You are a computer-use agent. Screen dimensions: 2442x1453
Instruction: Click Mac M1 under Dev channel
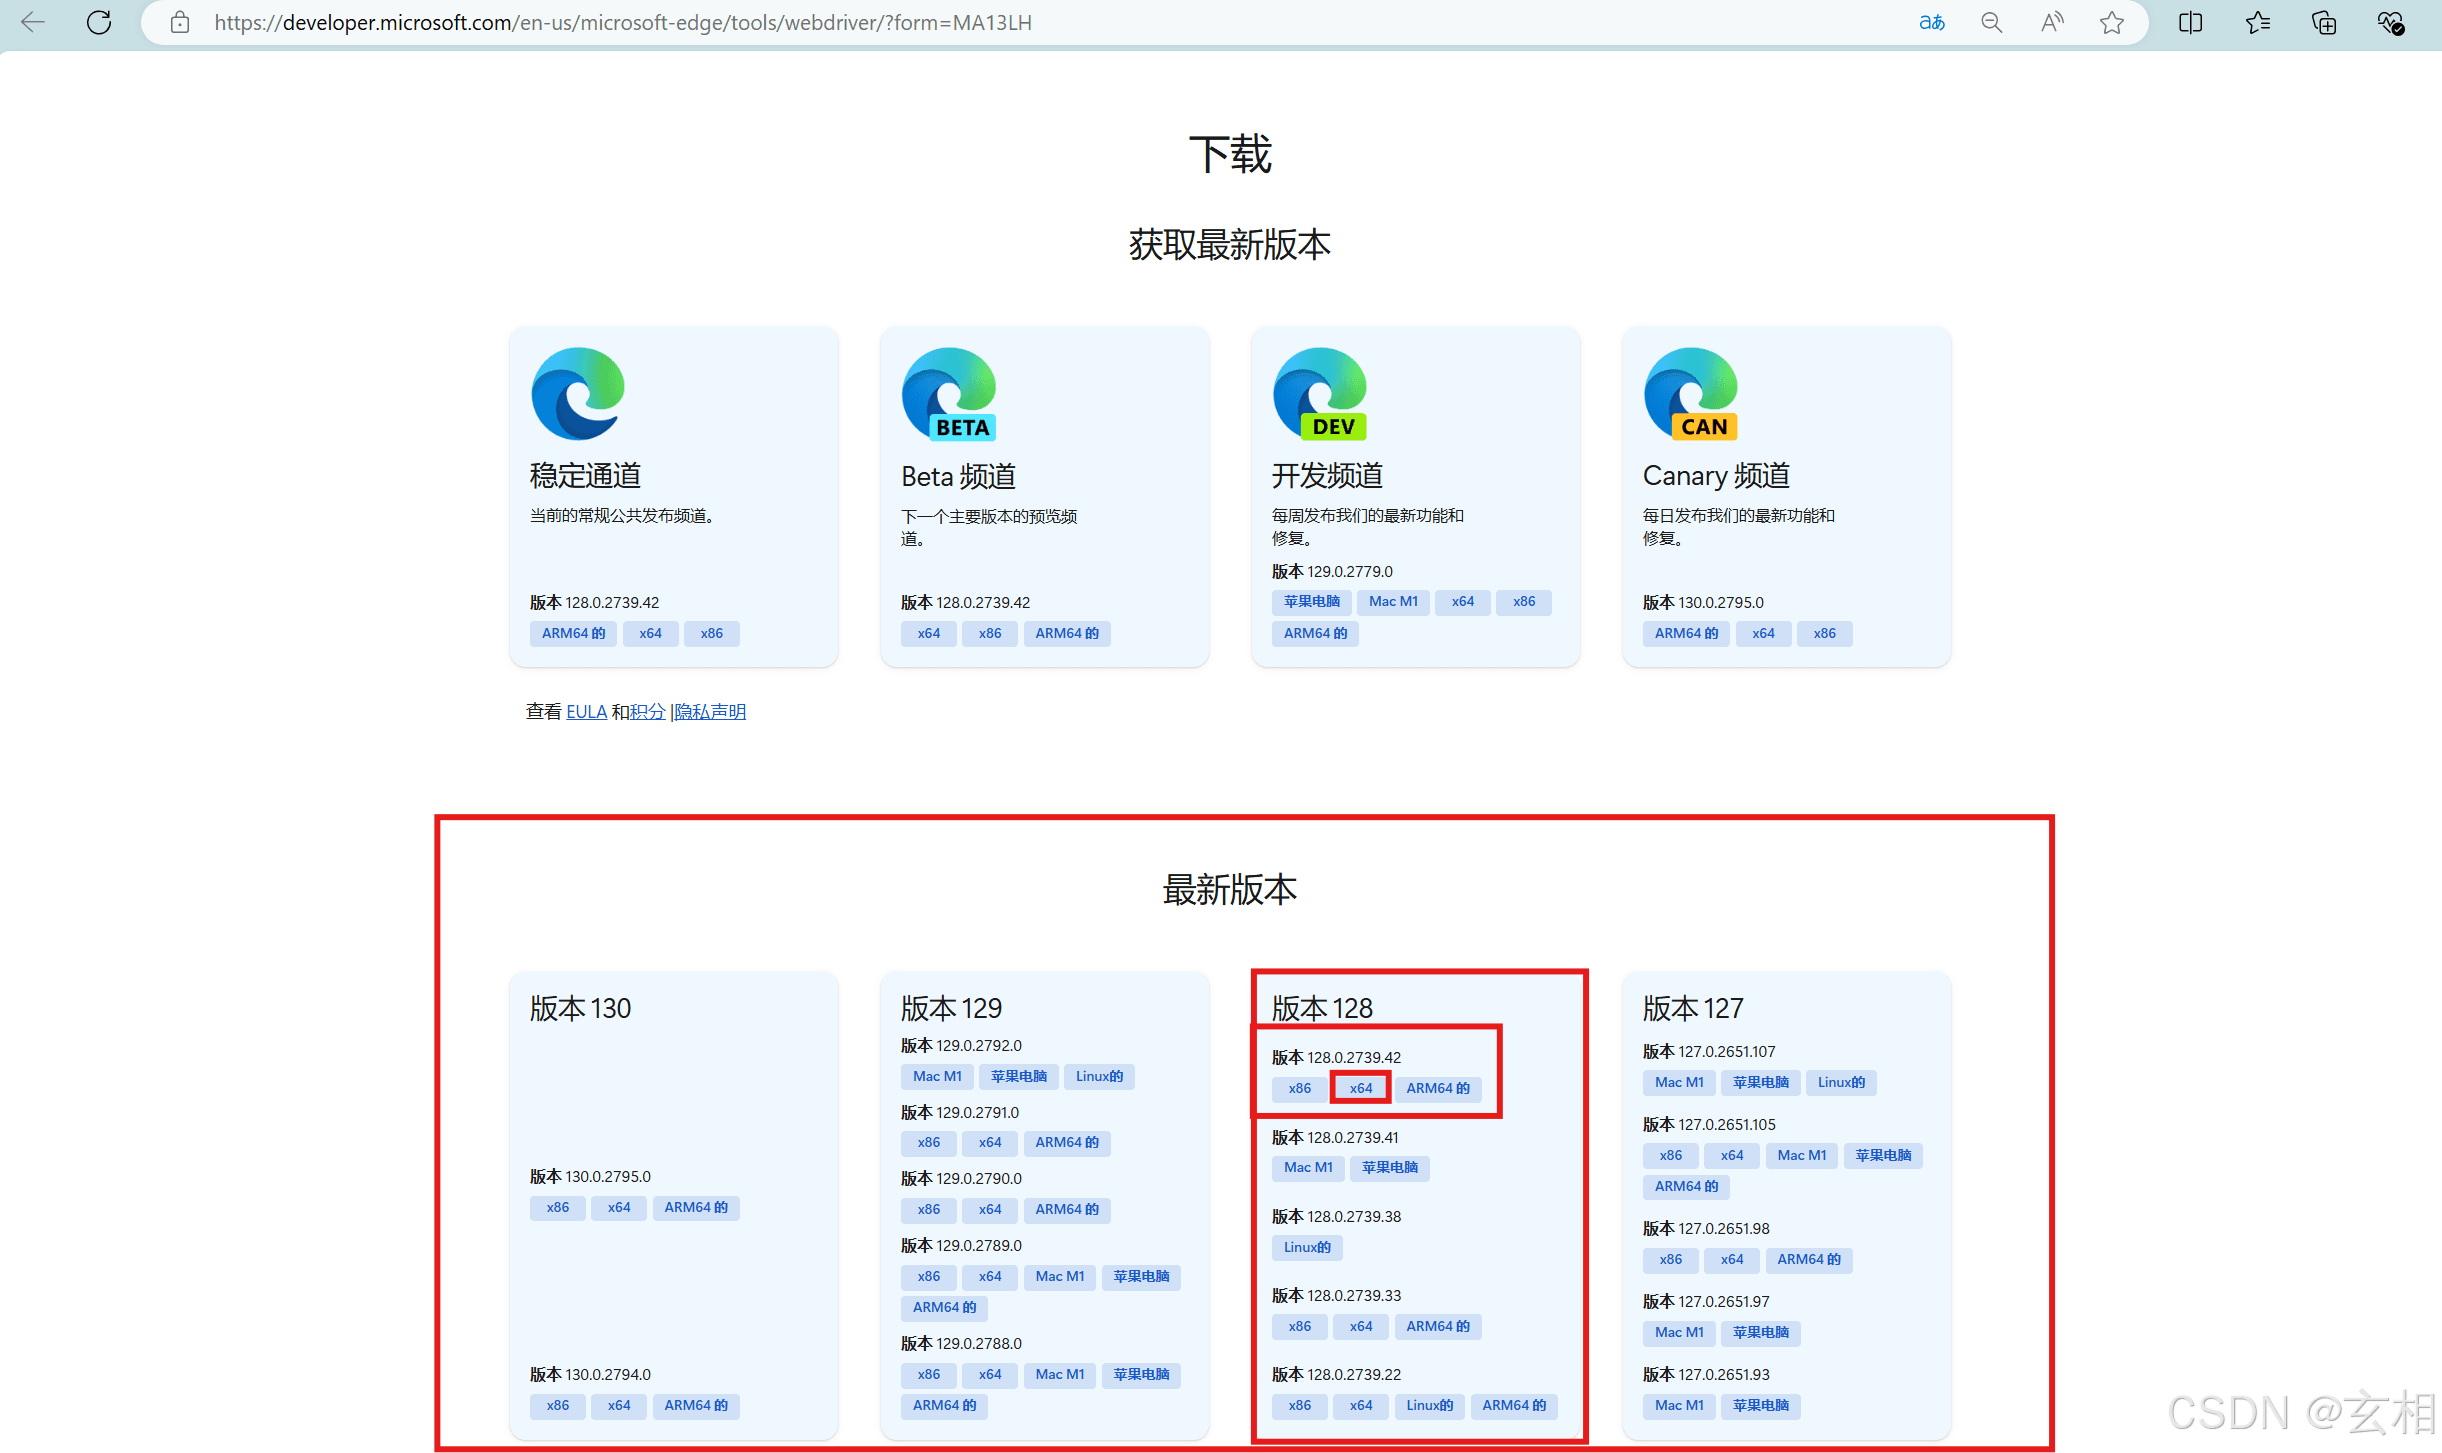tap(1393, 602)
